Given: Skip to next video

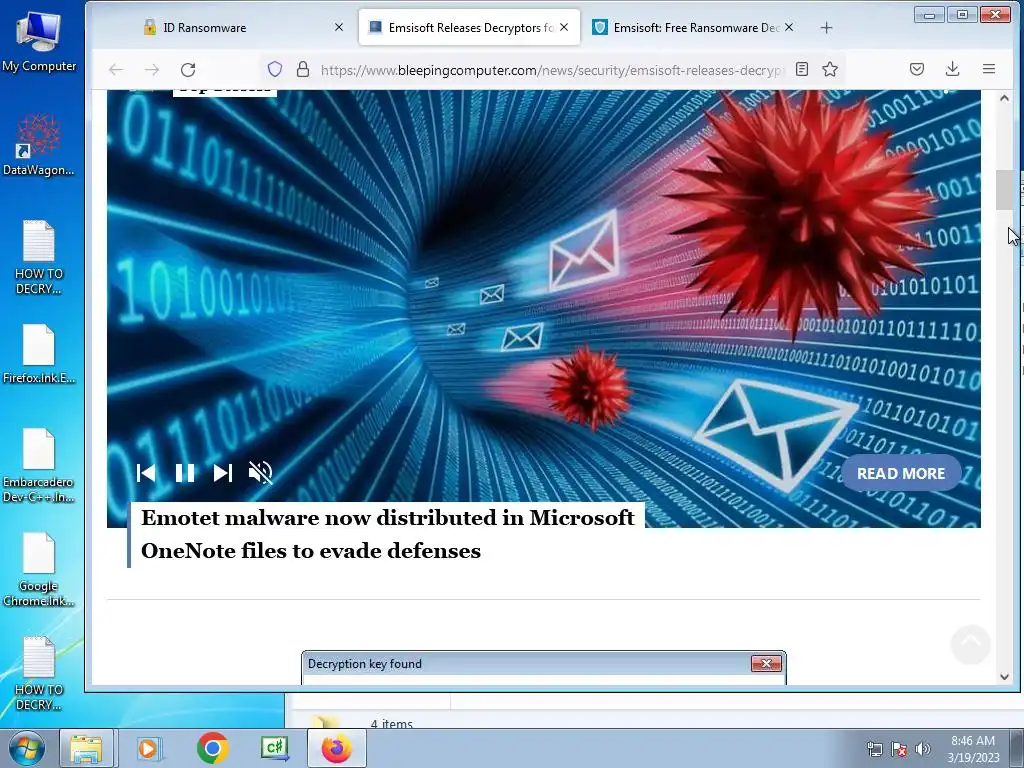Looking at the screenshot, I should pos(223,473).
